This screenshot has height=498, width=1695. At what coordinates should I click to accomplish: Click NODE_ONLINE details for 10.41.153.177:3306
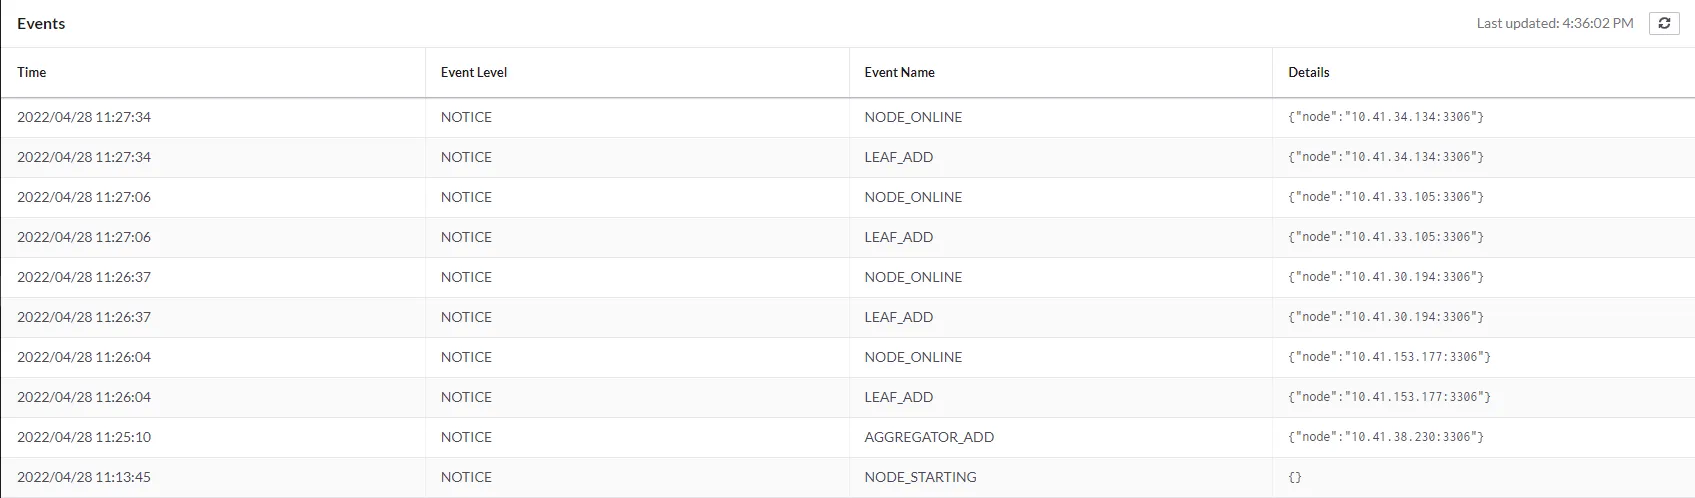(1389, 357)
